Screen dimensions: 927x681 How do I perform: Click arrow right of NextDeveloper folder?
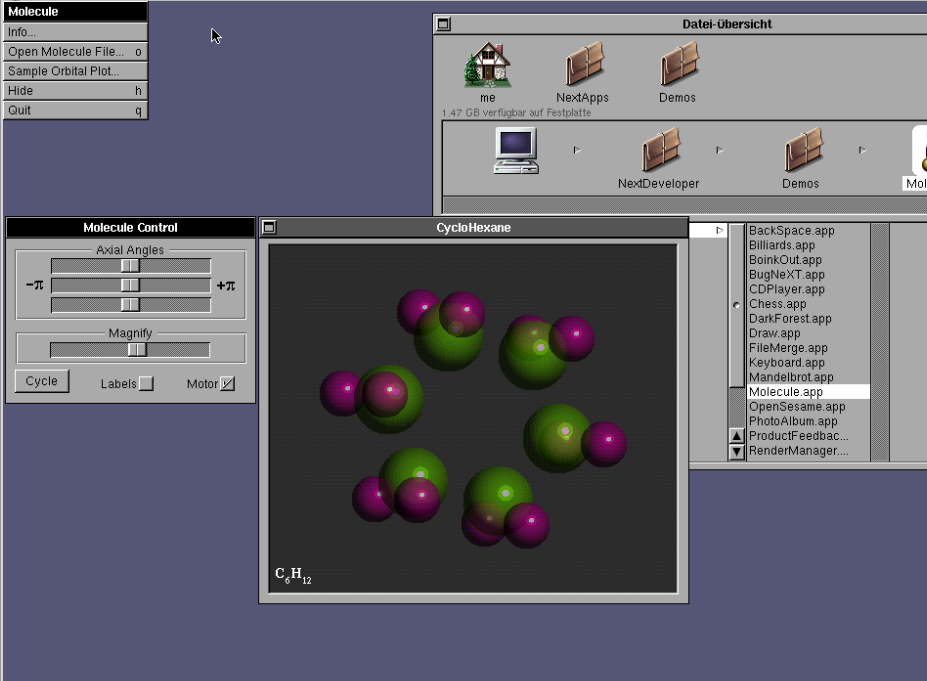click(719, 151)
